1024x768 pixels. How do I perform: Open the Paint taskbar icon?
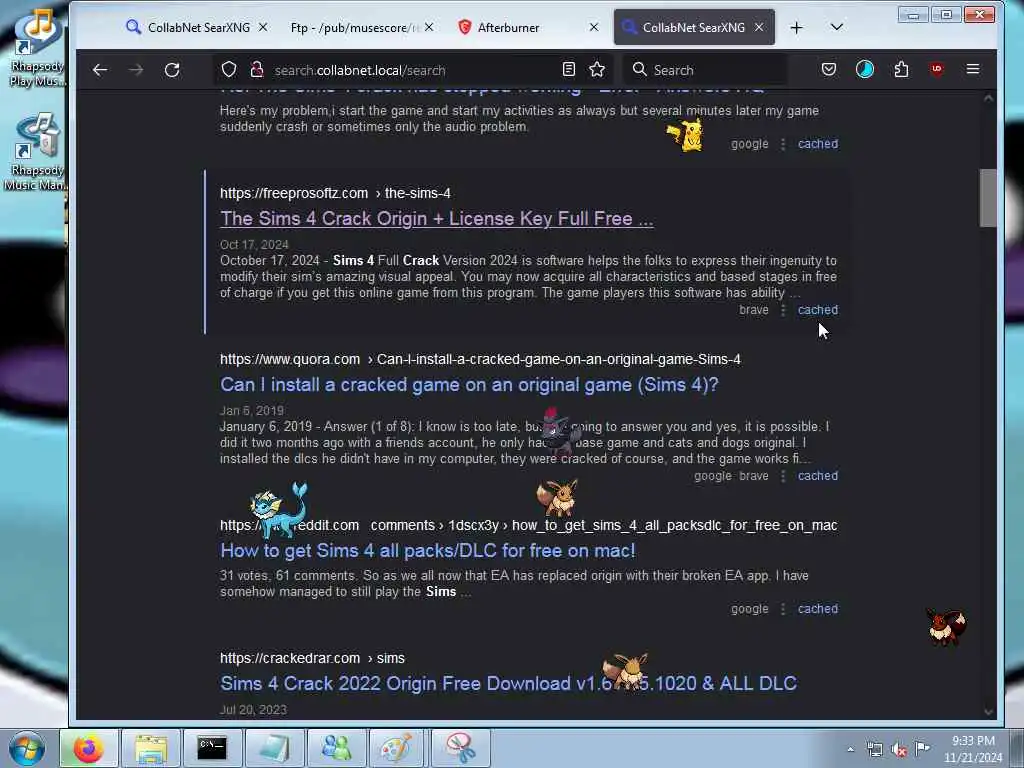tap(397, 748)
